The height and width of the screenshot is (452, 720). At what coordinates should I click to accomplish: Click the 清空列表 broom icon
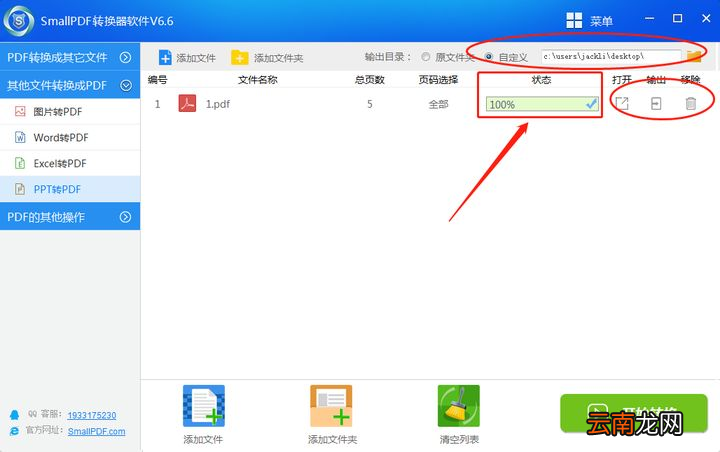(x=458, y=406)
